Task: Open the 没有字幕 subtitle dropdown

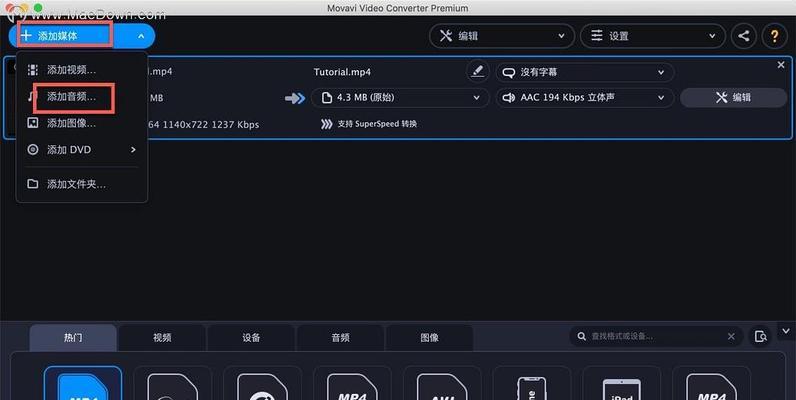Action: pos(585,72)
